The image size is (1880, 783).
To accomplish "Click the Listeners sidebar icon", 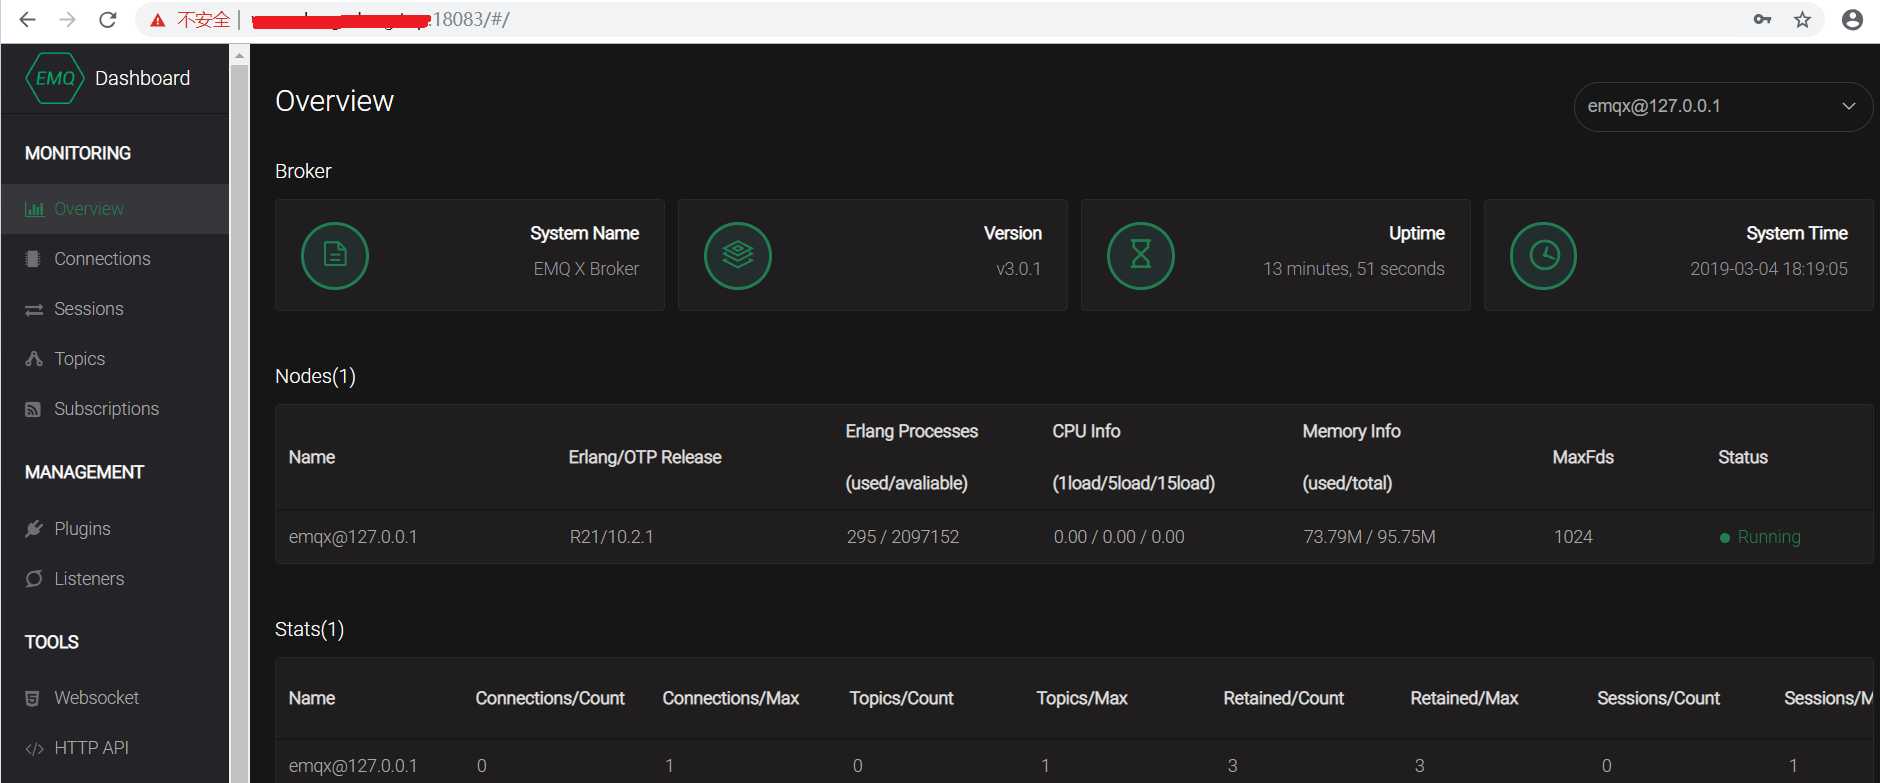I will pos(34,579).
